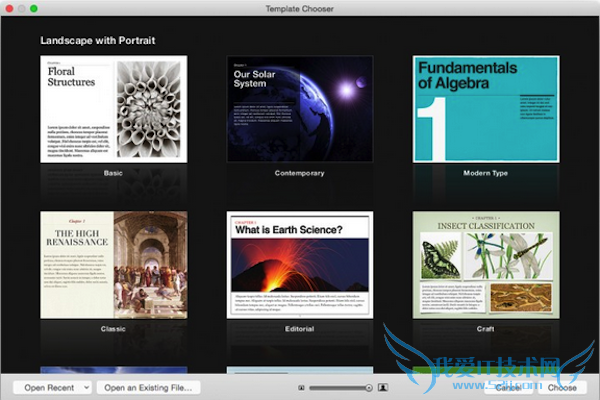
Task: Confirm with the Choose button
Action: pos(561,387)
